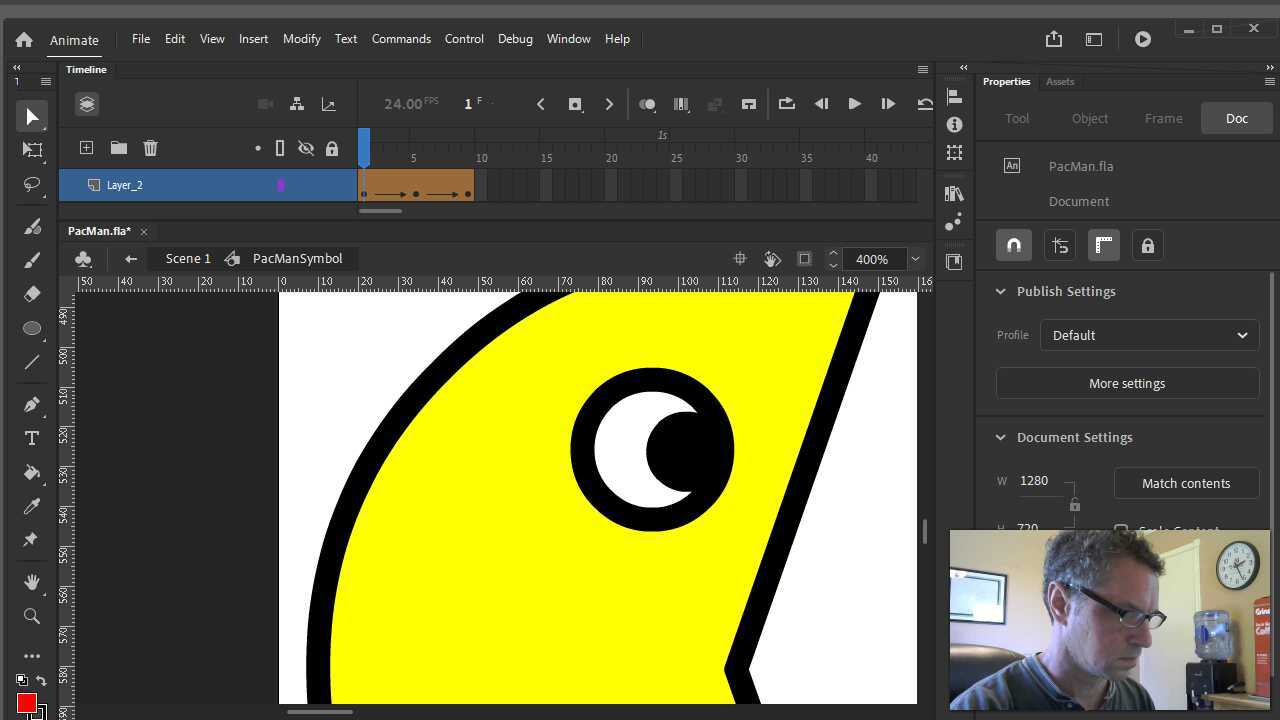Select the Eraser tool
This screenshot has height=720, width=1280.
click(31, 293)
